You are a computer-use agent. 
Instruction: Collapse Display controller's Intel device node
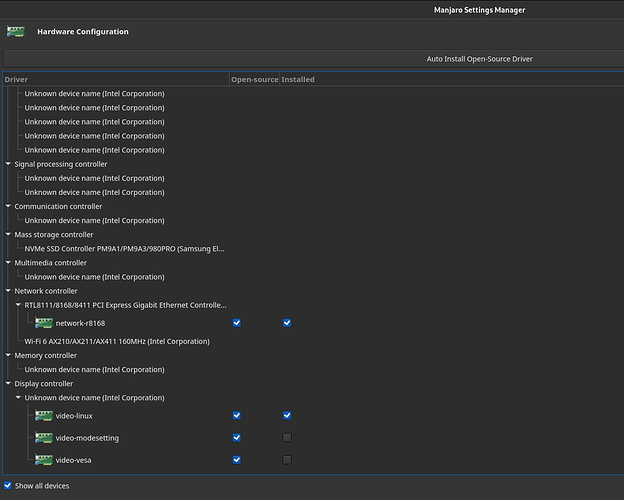coord(18,397)
